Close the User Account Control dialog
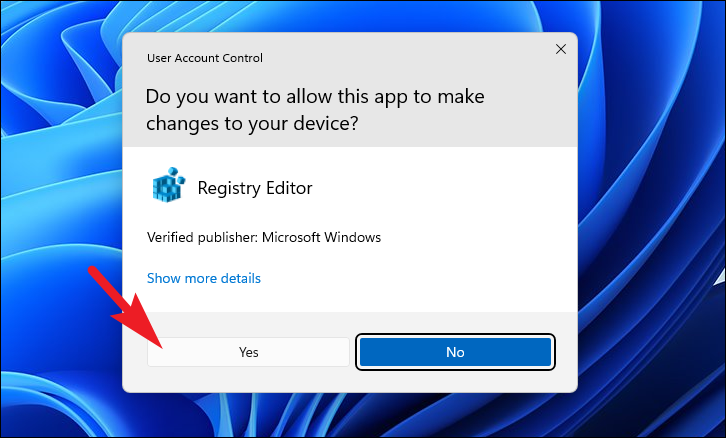The image size is (726, 438). coord(561,49)
